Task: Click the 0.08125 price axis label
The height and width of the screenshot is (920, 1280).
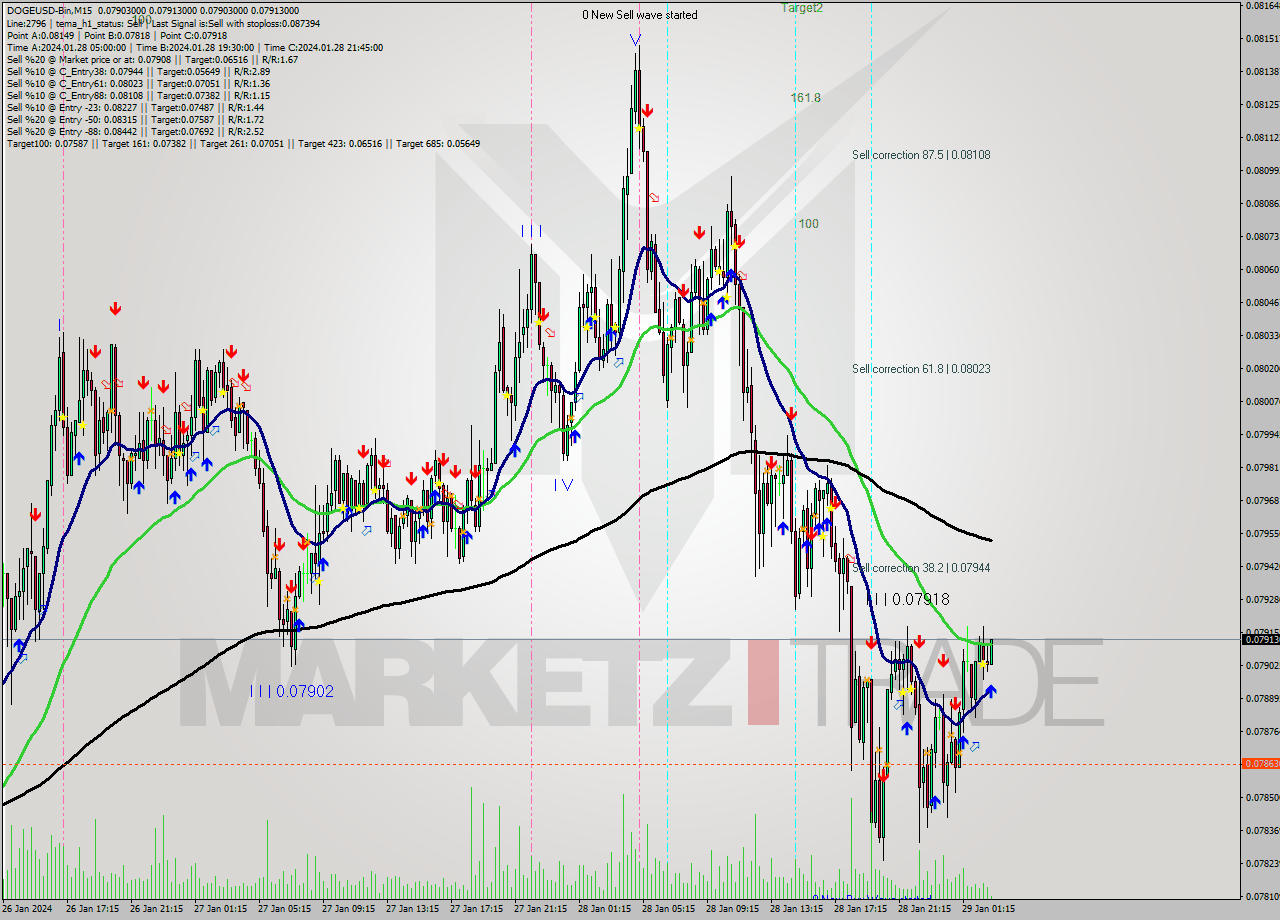Action: 1263,104
